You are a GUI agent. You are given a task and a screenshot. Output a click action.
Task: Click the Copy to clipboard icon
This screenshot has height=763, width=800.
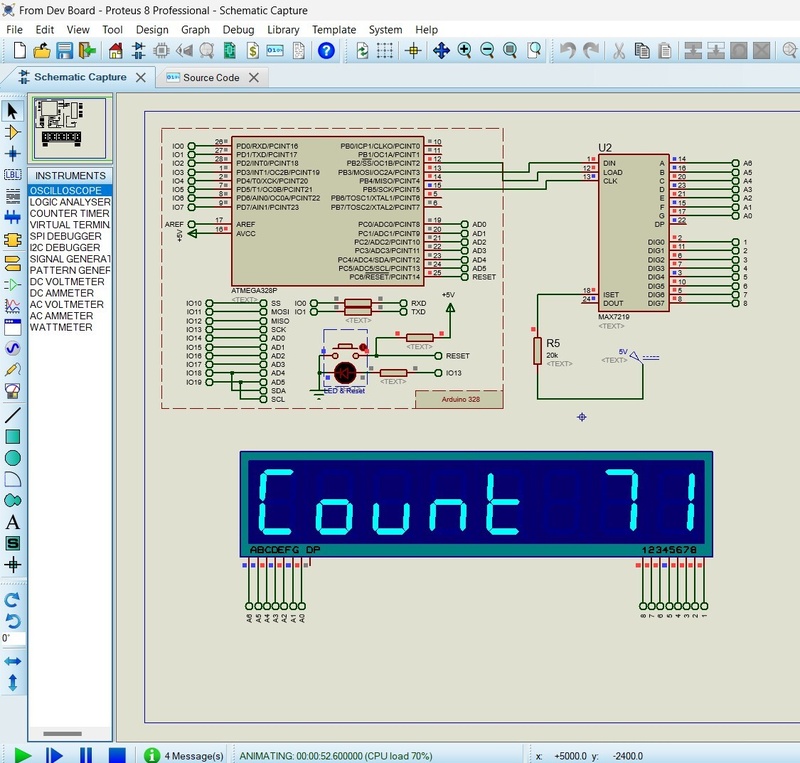pyautogui.click(x=642, y=51)
